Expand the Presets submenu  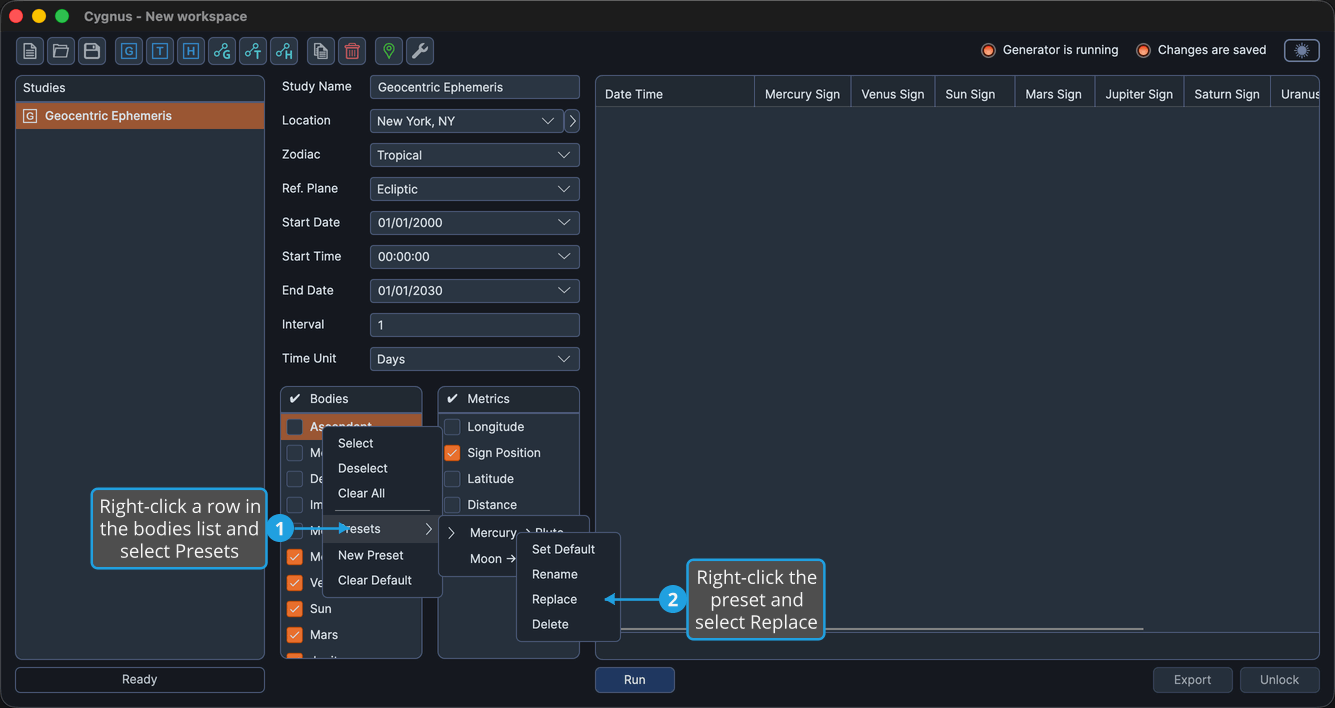(x=382, y=529)
